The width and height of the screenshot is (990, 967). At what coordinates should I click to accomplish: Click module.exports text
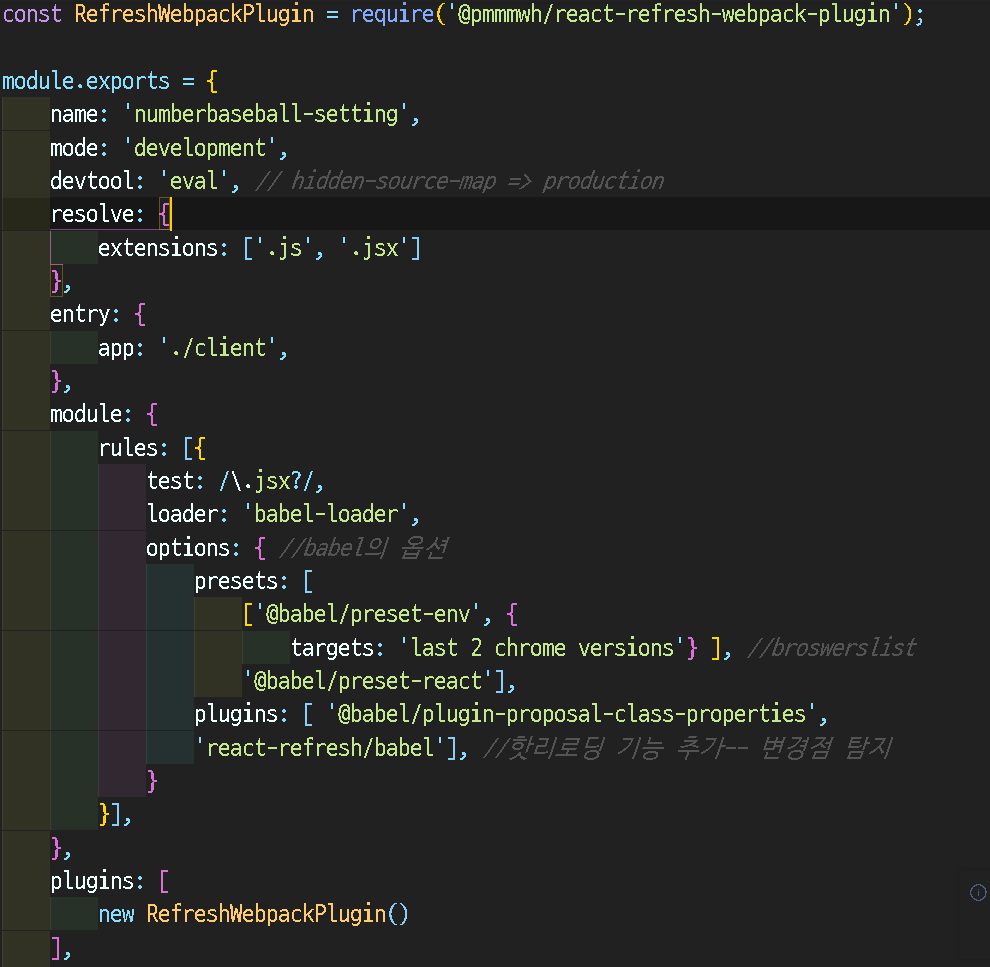[86, 81]
